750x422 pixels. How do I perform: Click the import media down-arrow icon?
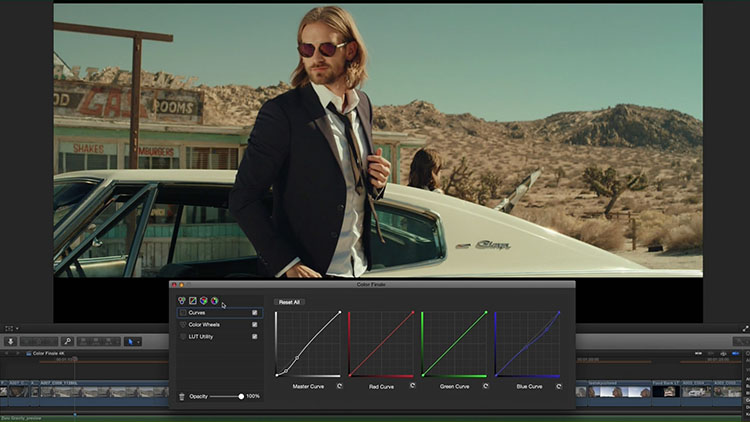click(x=10, y=342)
